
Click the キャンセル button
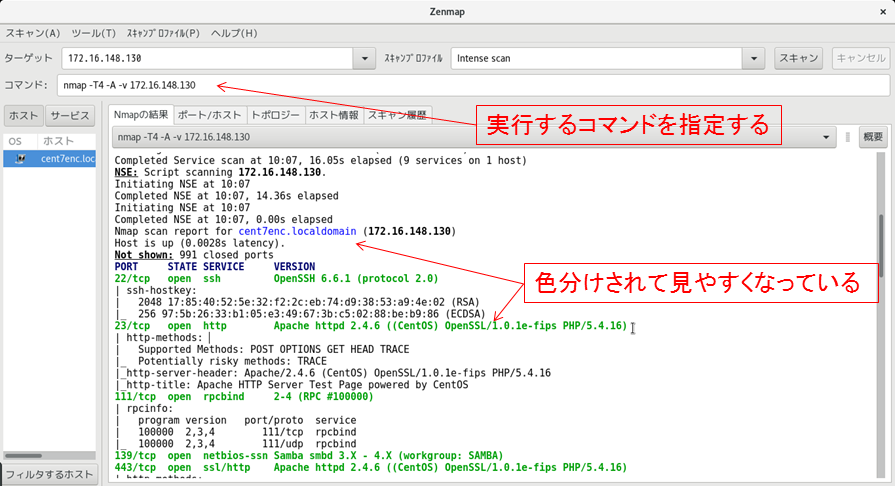click(x=861, y=58)
